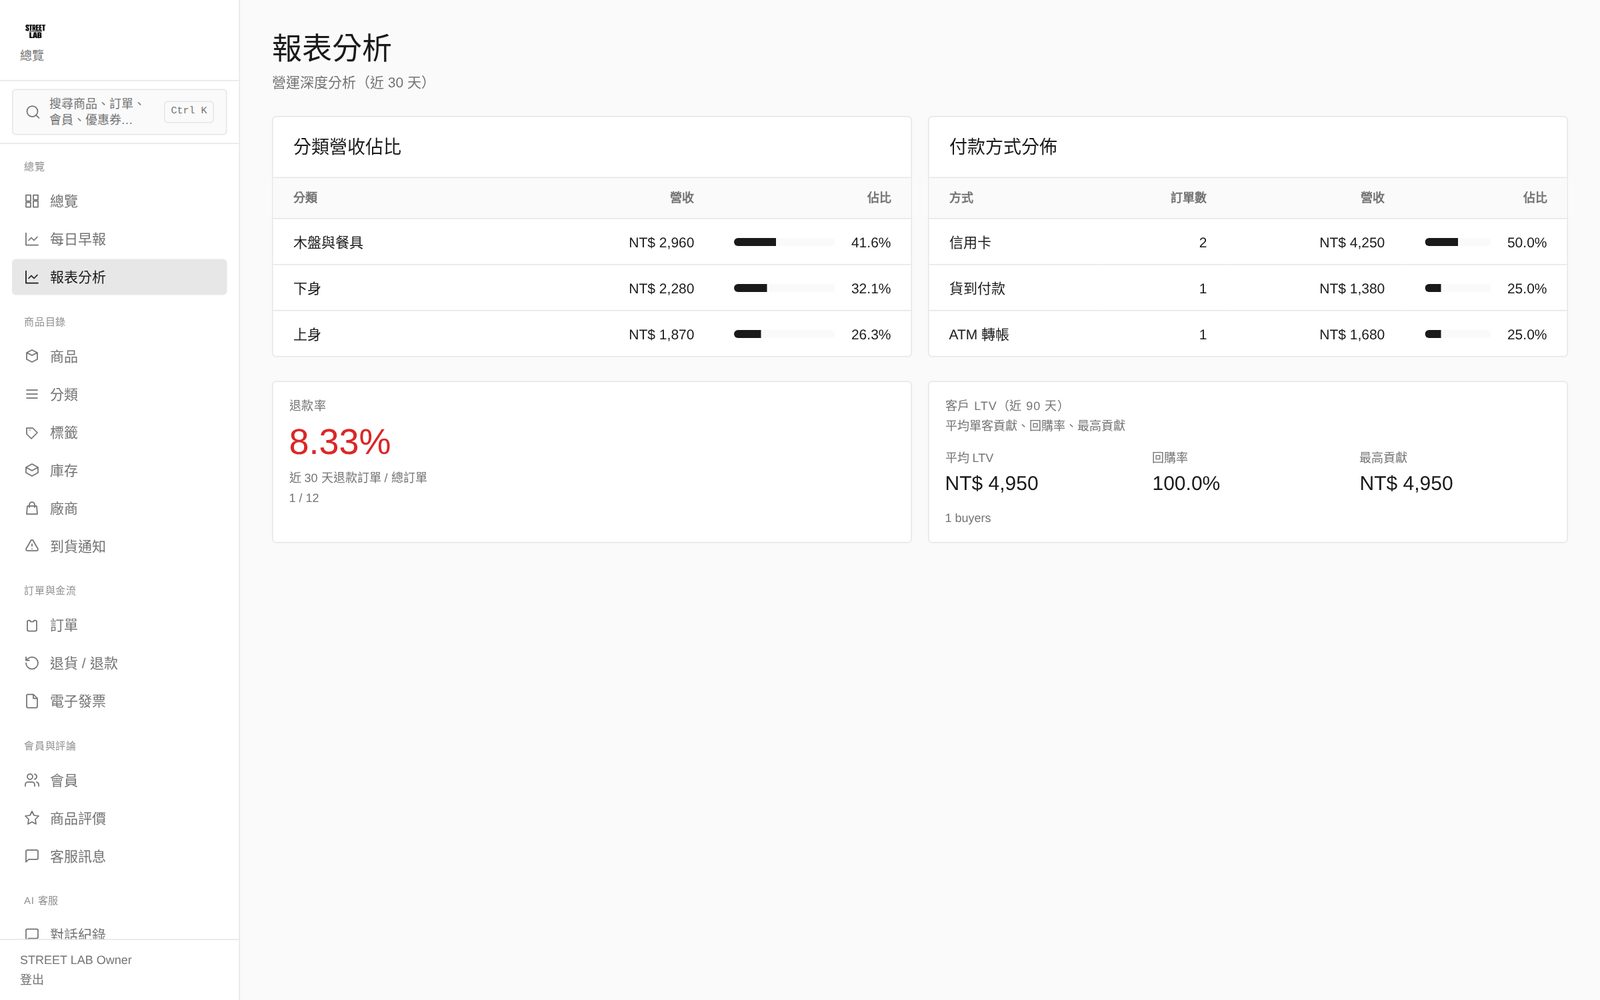Go to the 商品 page
The image size is (1600, 1000).
[x=119, y=356]
